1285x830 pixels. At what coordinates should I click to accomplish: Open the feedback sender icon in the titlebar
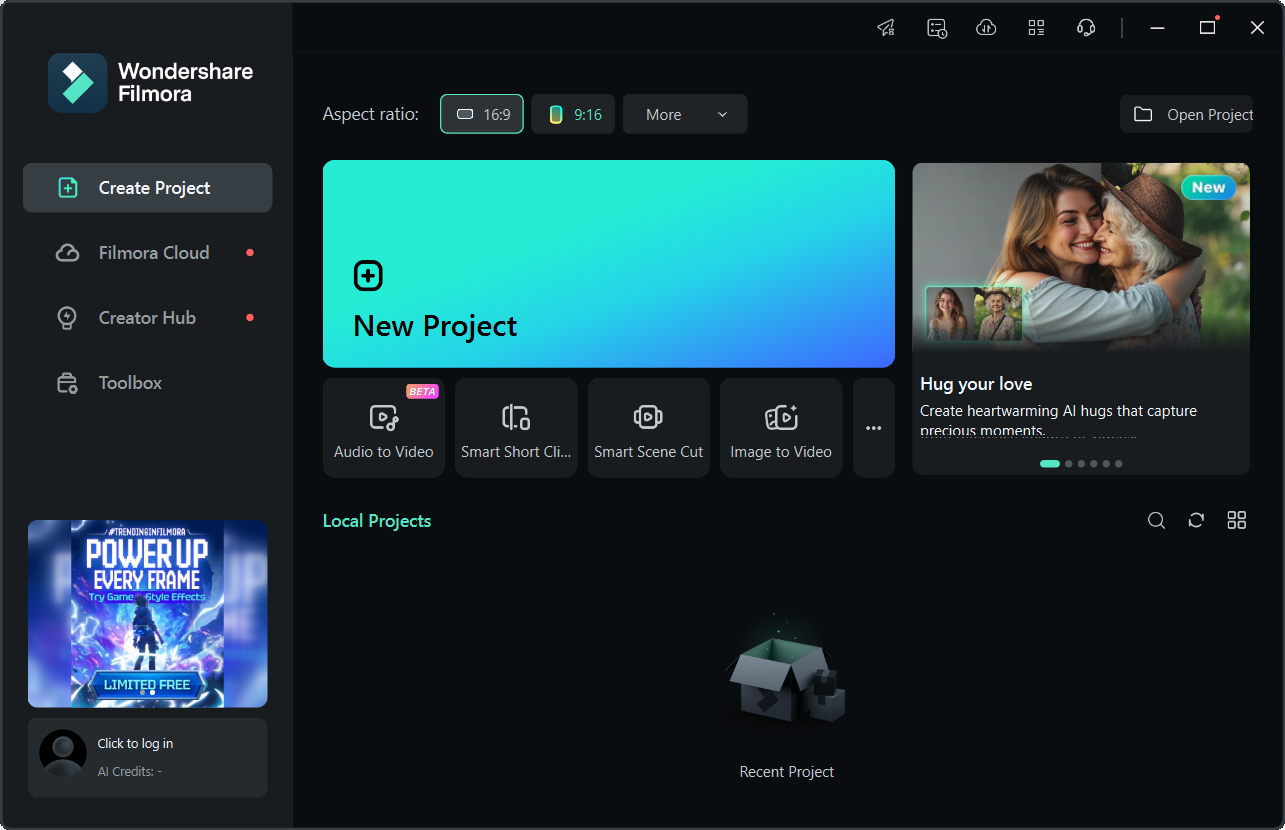coord(885,27)
